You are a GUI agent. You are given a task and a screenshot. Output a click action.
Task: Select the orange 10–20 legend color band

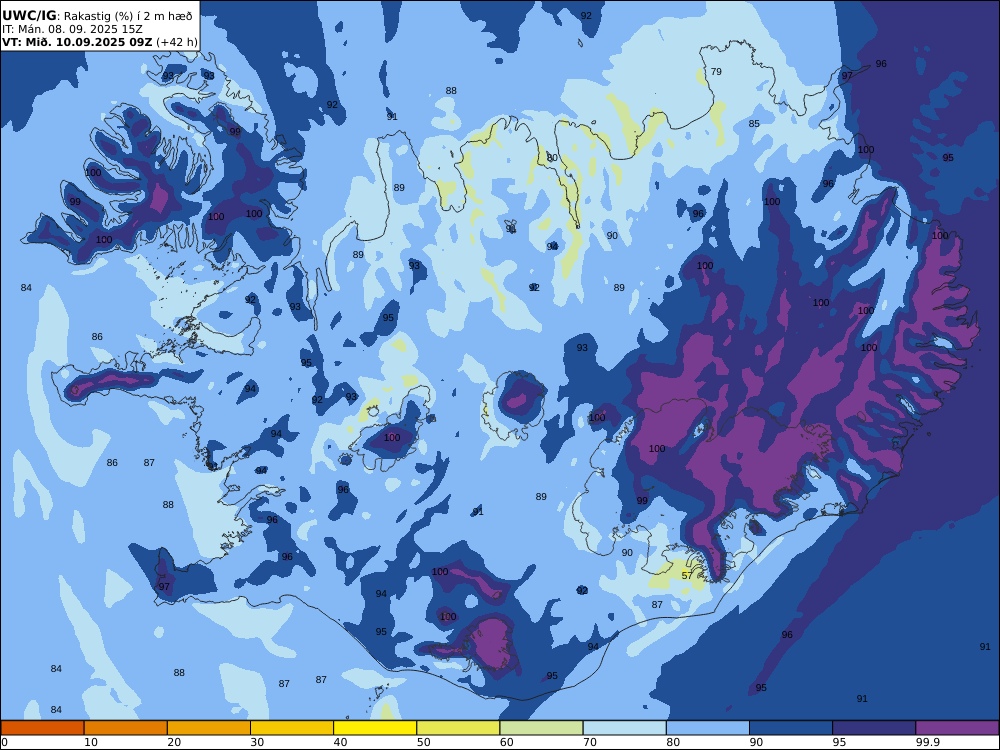(x=126, y=728)
